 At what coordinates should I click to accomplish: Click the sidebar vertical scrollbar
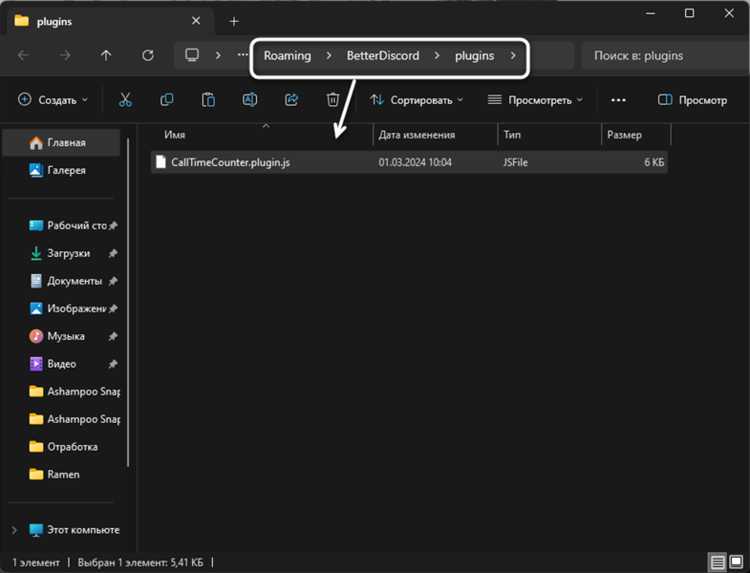(128, 301)
